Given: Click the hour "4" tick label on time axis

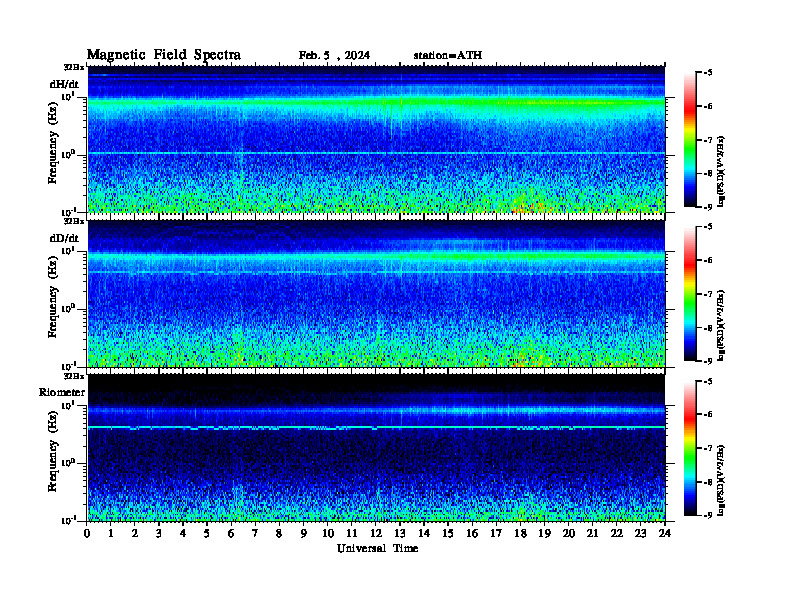Looking at the screenshot, I should [183, 534].
